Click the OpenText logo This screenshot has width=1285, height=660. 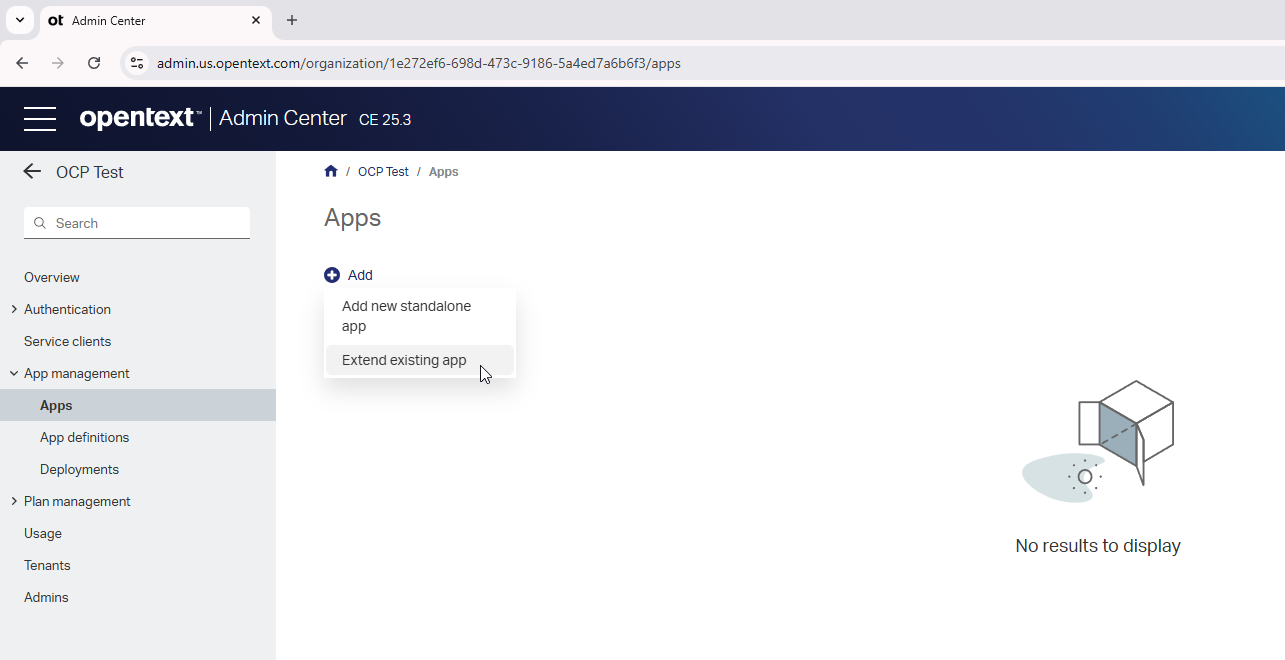(140, 118)
